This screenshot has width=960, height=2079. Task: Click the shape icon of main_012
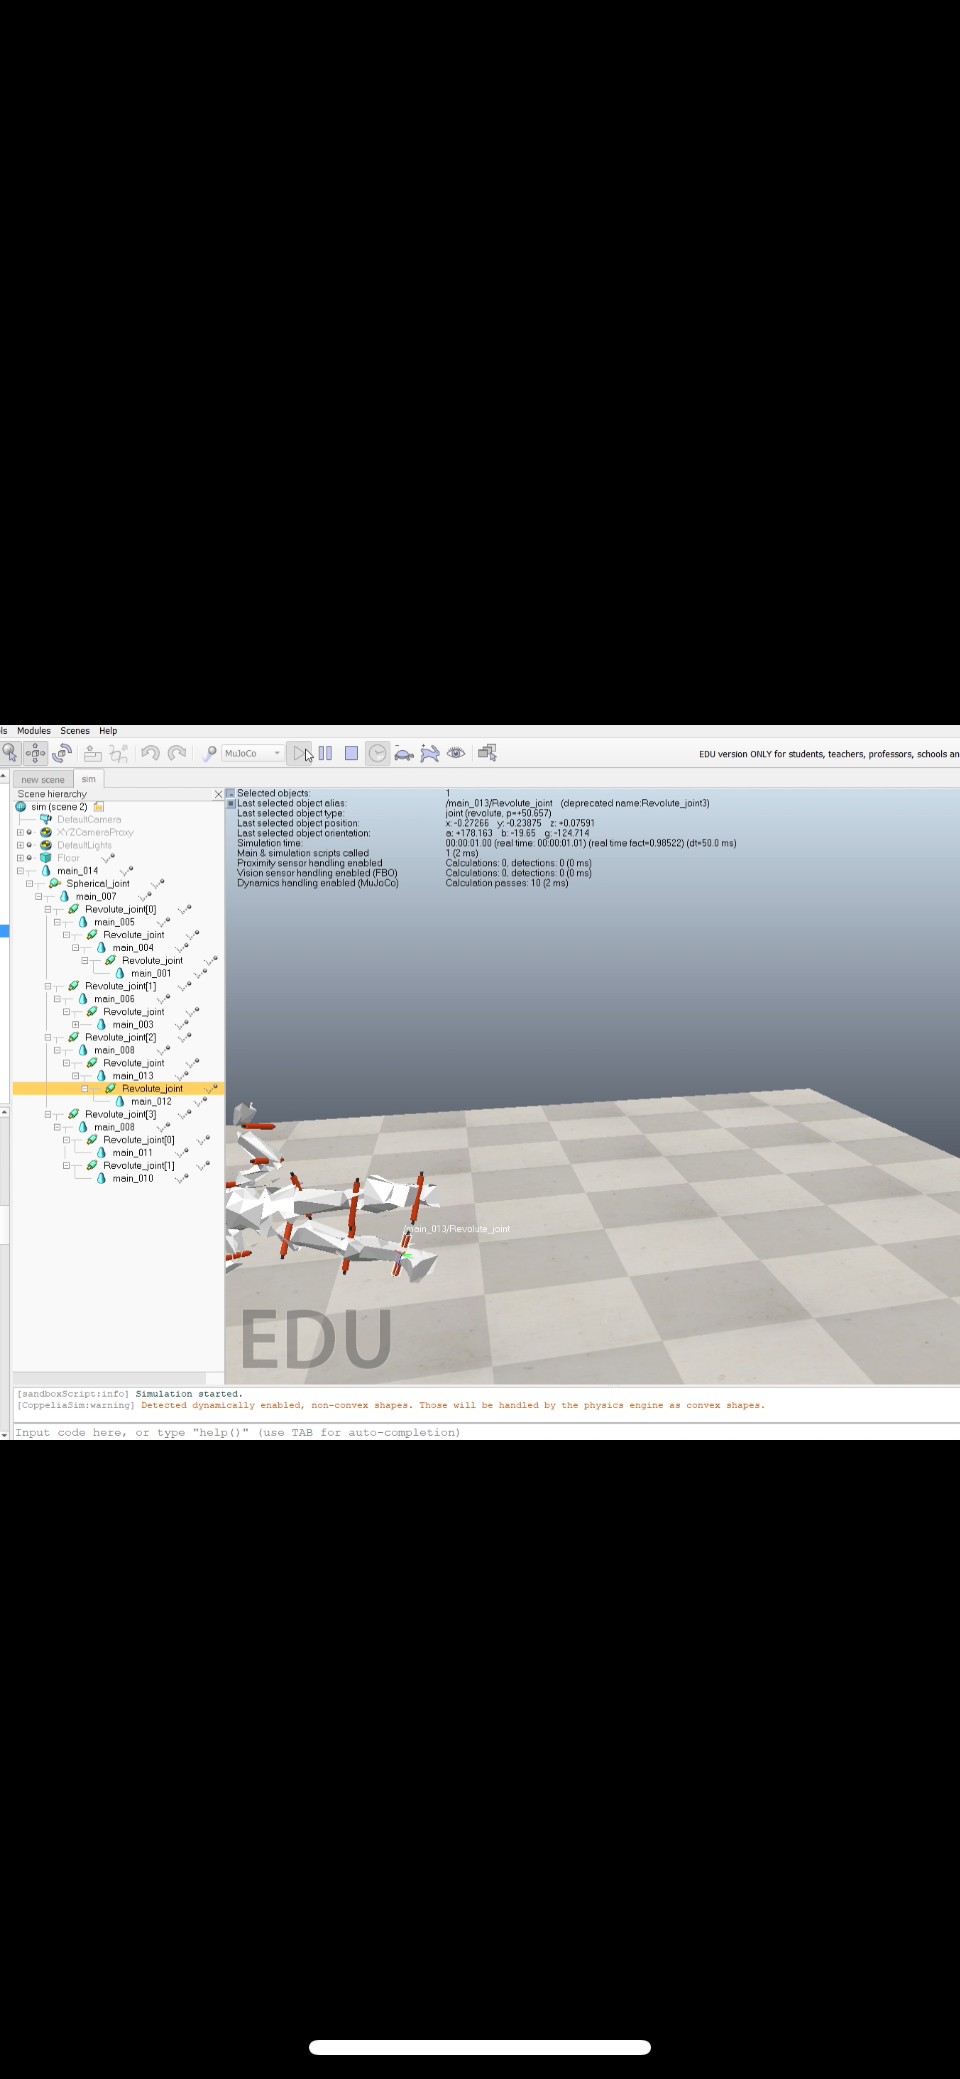(120, 1101)
